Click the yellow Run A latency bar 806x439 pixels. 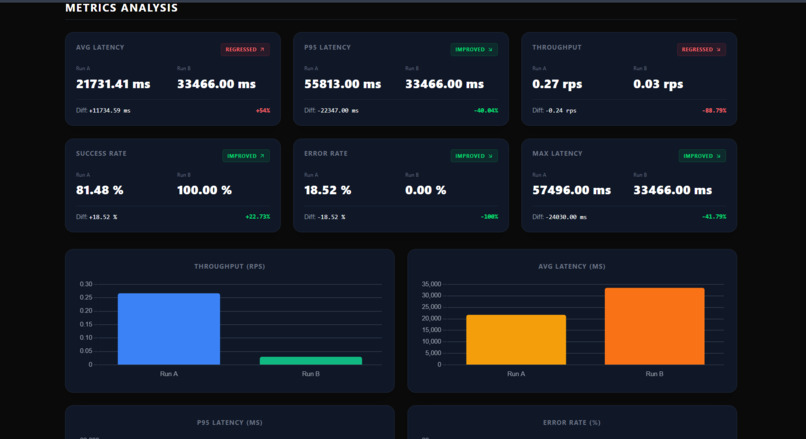click(516, 340)
